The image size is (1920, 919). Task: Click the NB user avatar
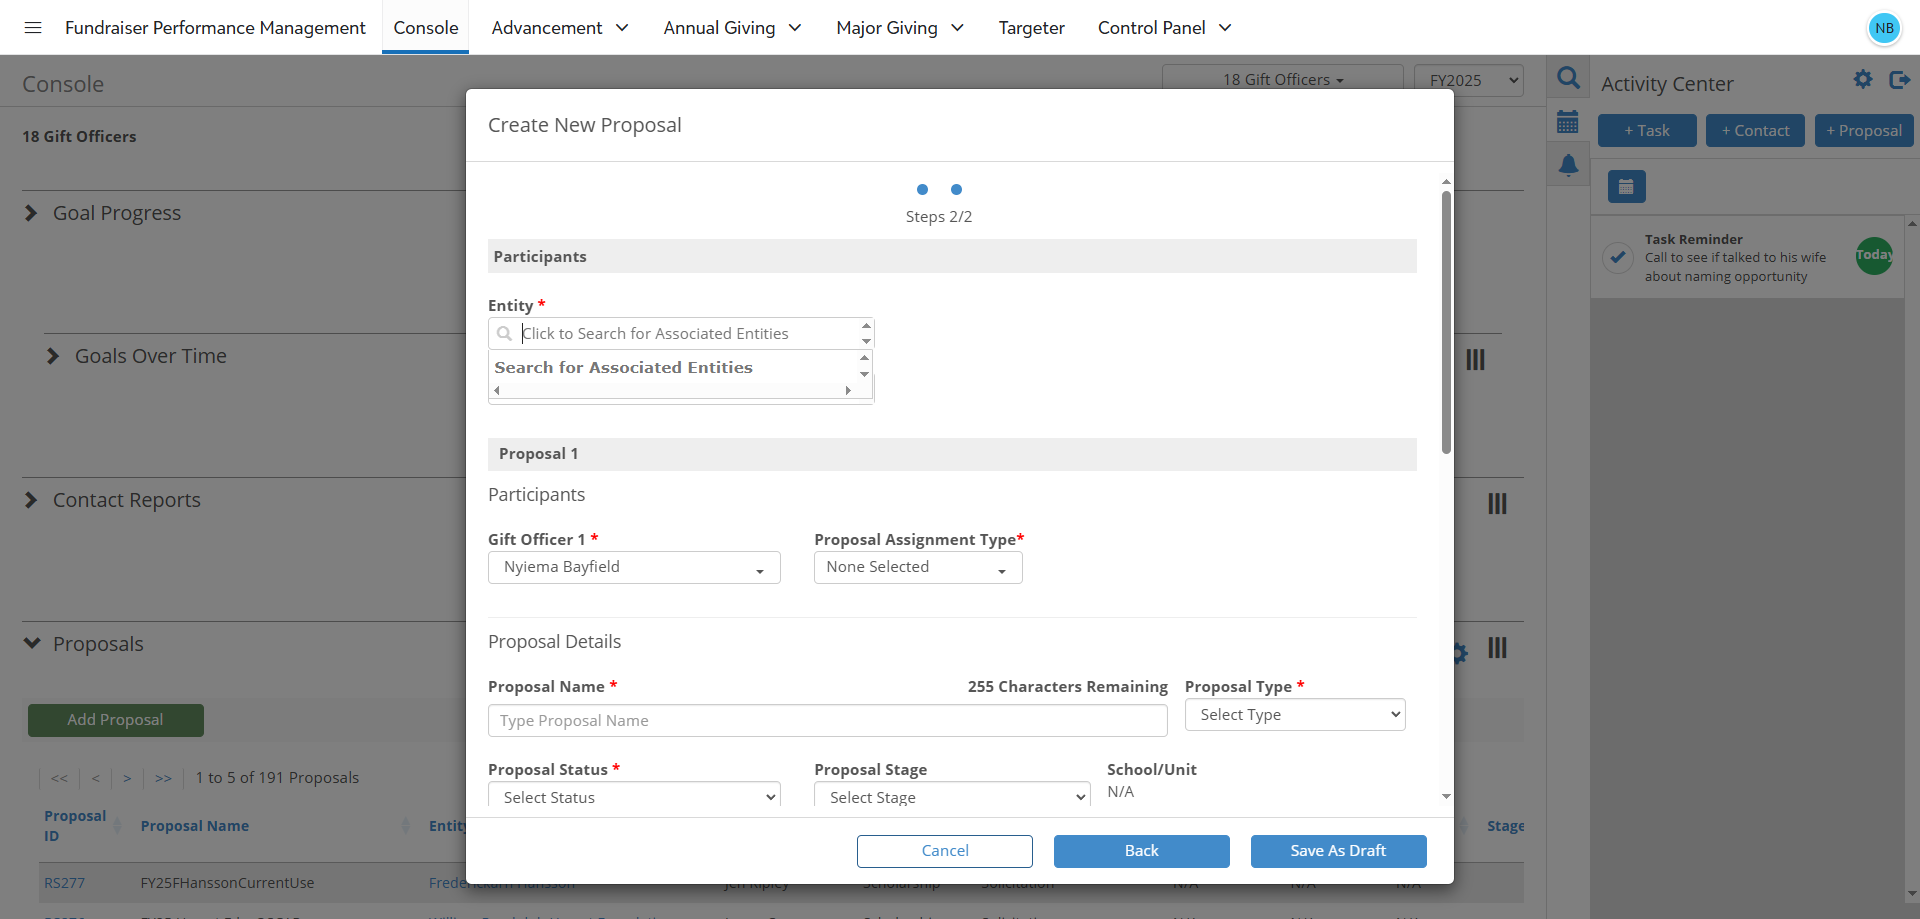tap(1884, 28)
